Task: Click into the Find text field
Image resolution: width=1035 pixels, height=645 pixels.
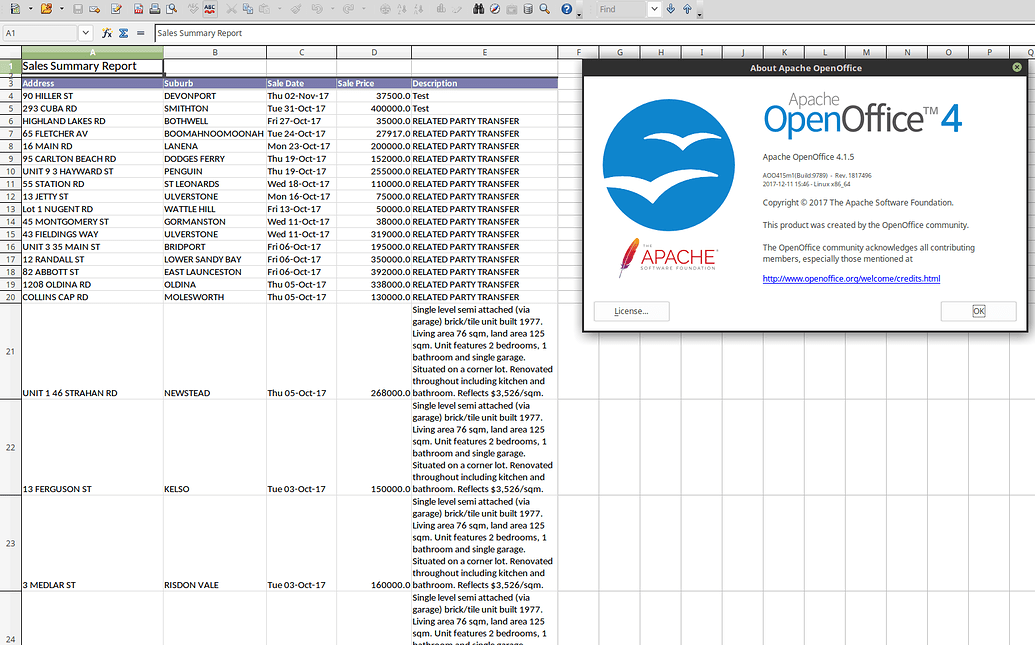Action: tap(620, 9)
